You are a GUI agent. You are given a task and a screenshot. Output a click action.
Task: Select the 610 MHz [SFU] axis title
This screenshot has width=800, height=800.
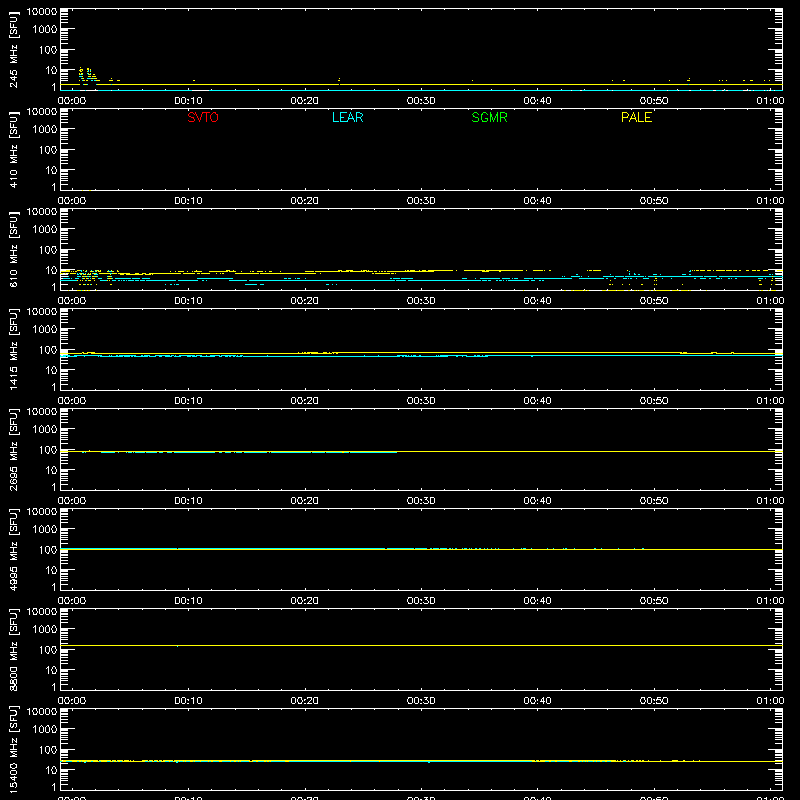[x=13, y=249]
